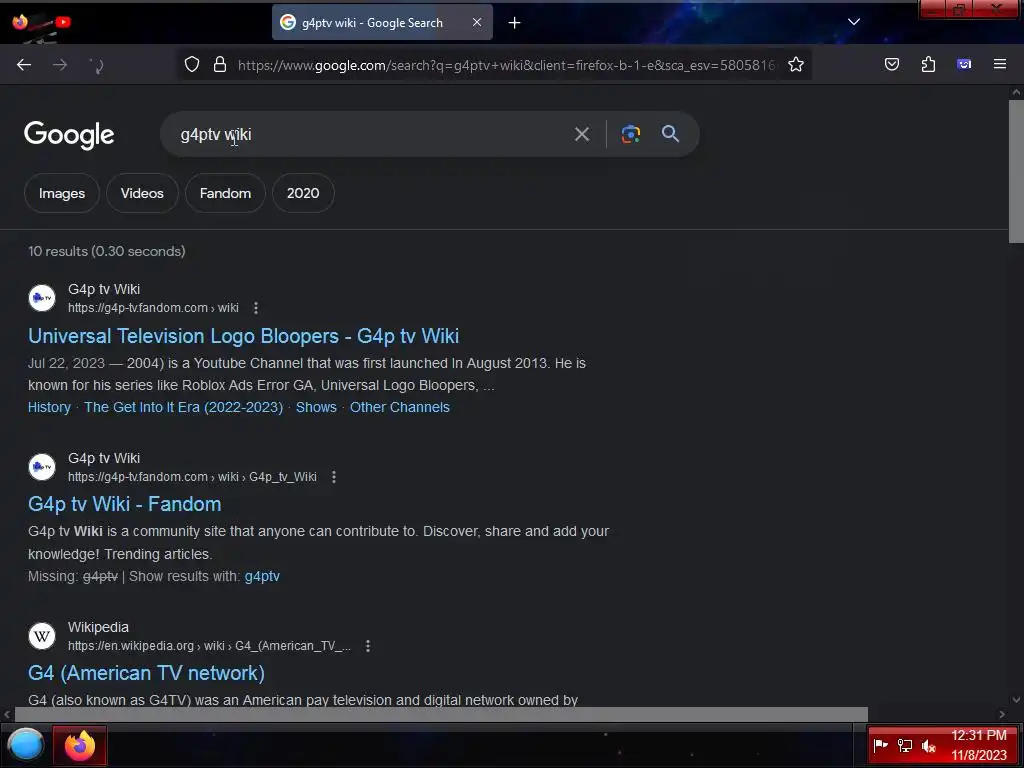Open the Windows Start orb
The width and height of the screenshot is (1024, 768).
tap(25, 744)
